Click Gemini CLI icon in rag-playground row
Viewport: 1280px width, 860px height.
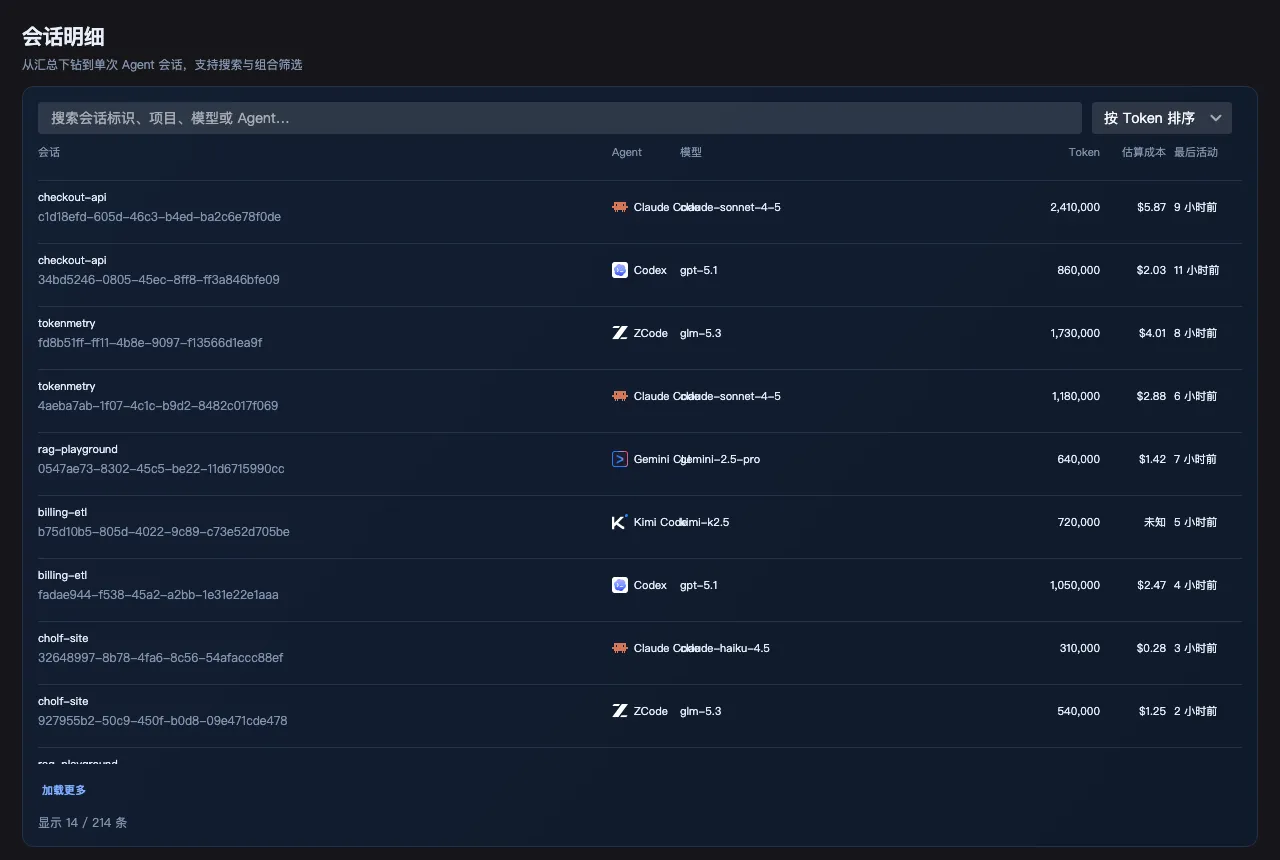click(620, 459)
